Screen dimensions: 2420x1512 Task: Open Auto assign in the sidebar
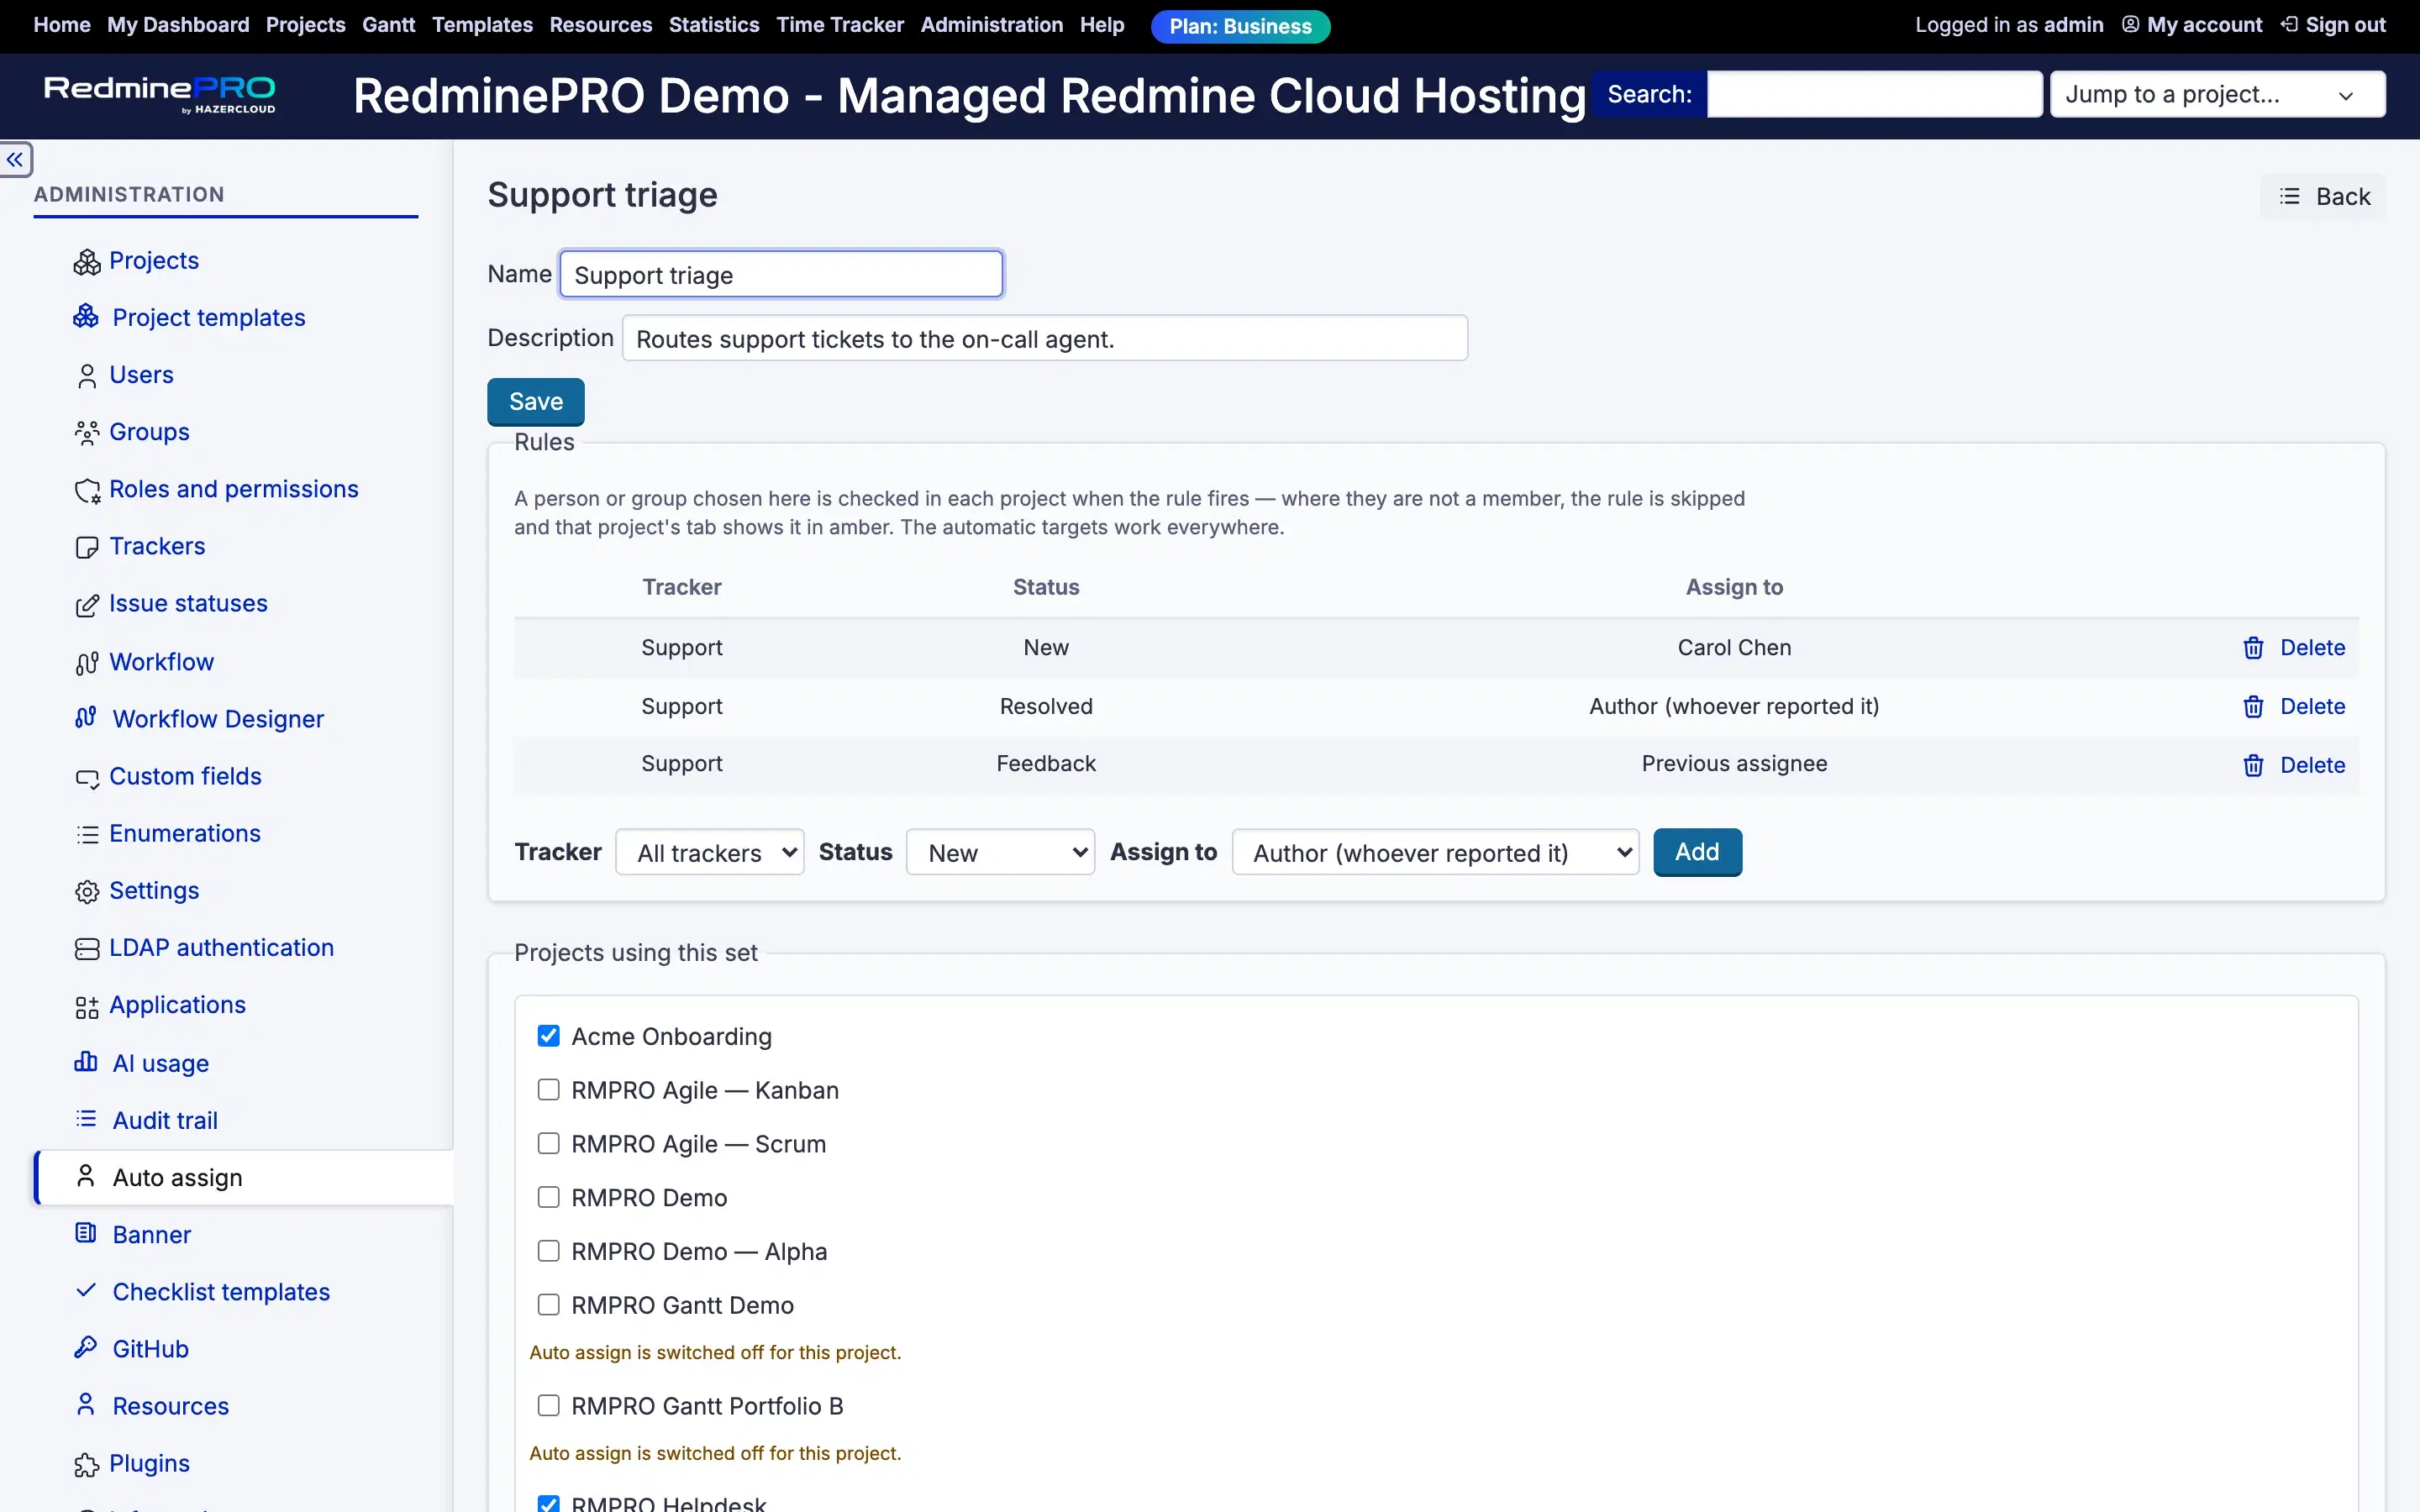pos(245,1177)
